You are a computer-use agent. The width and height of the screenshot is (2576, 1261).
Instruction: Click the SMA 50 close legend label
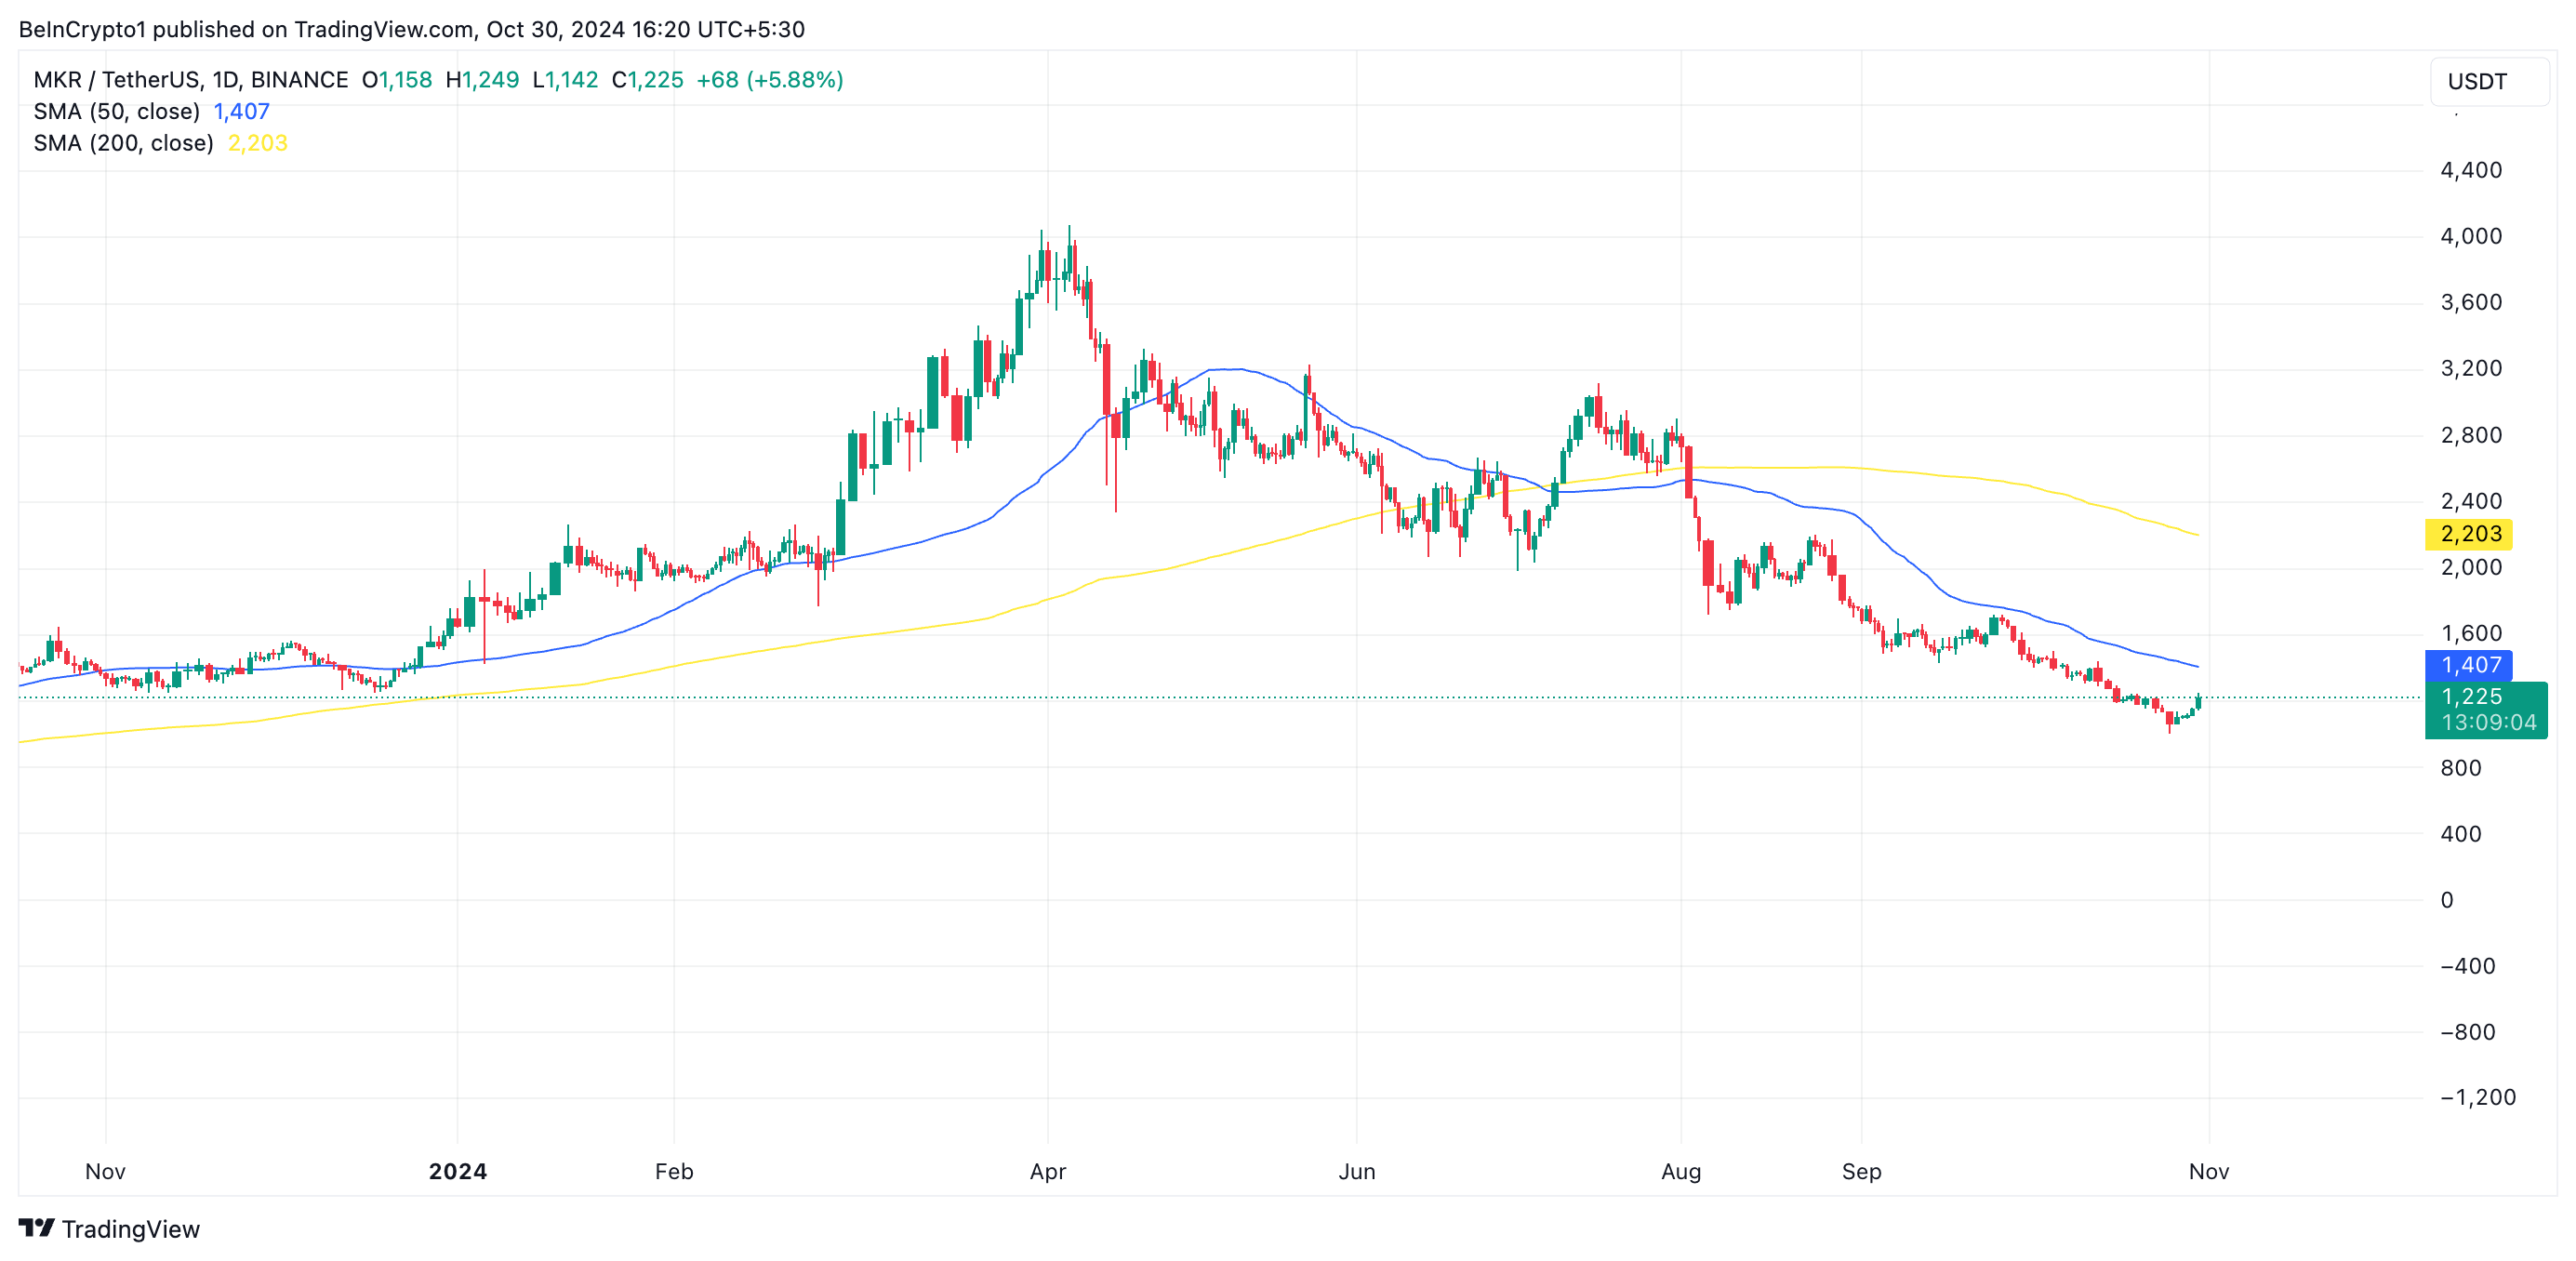tap(116, 112)
